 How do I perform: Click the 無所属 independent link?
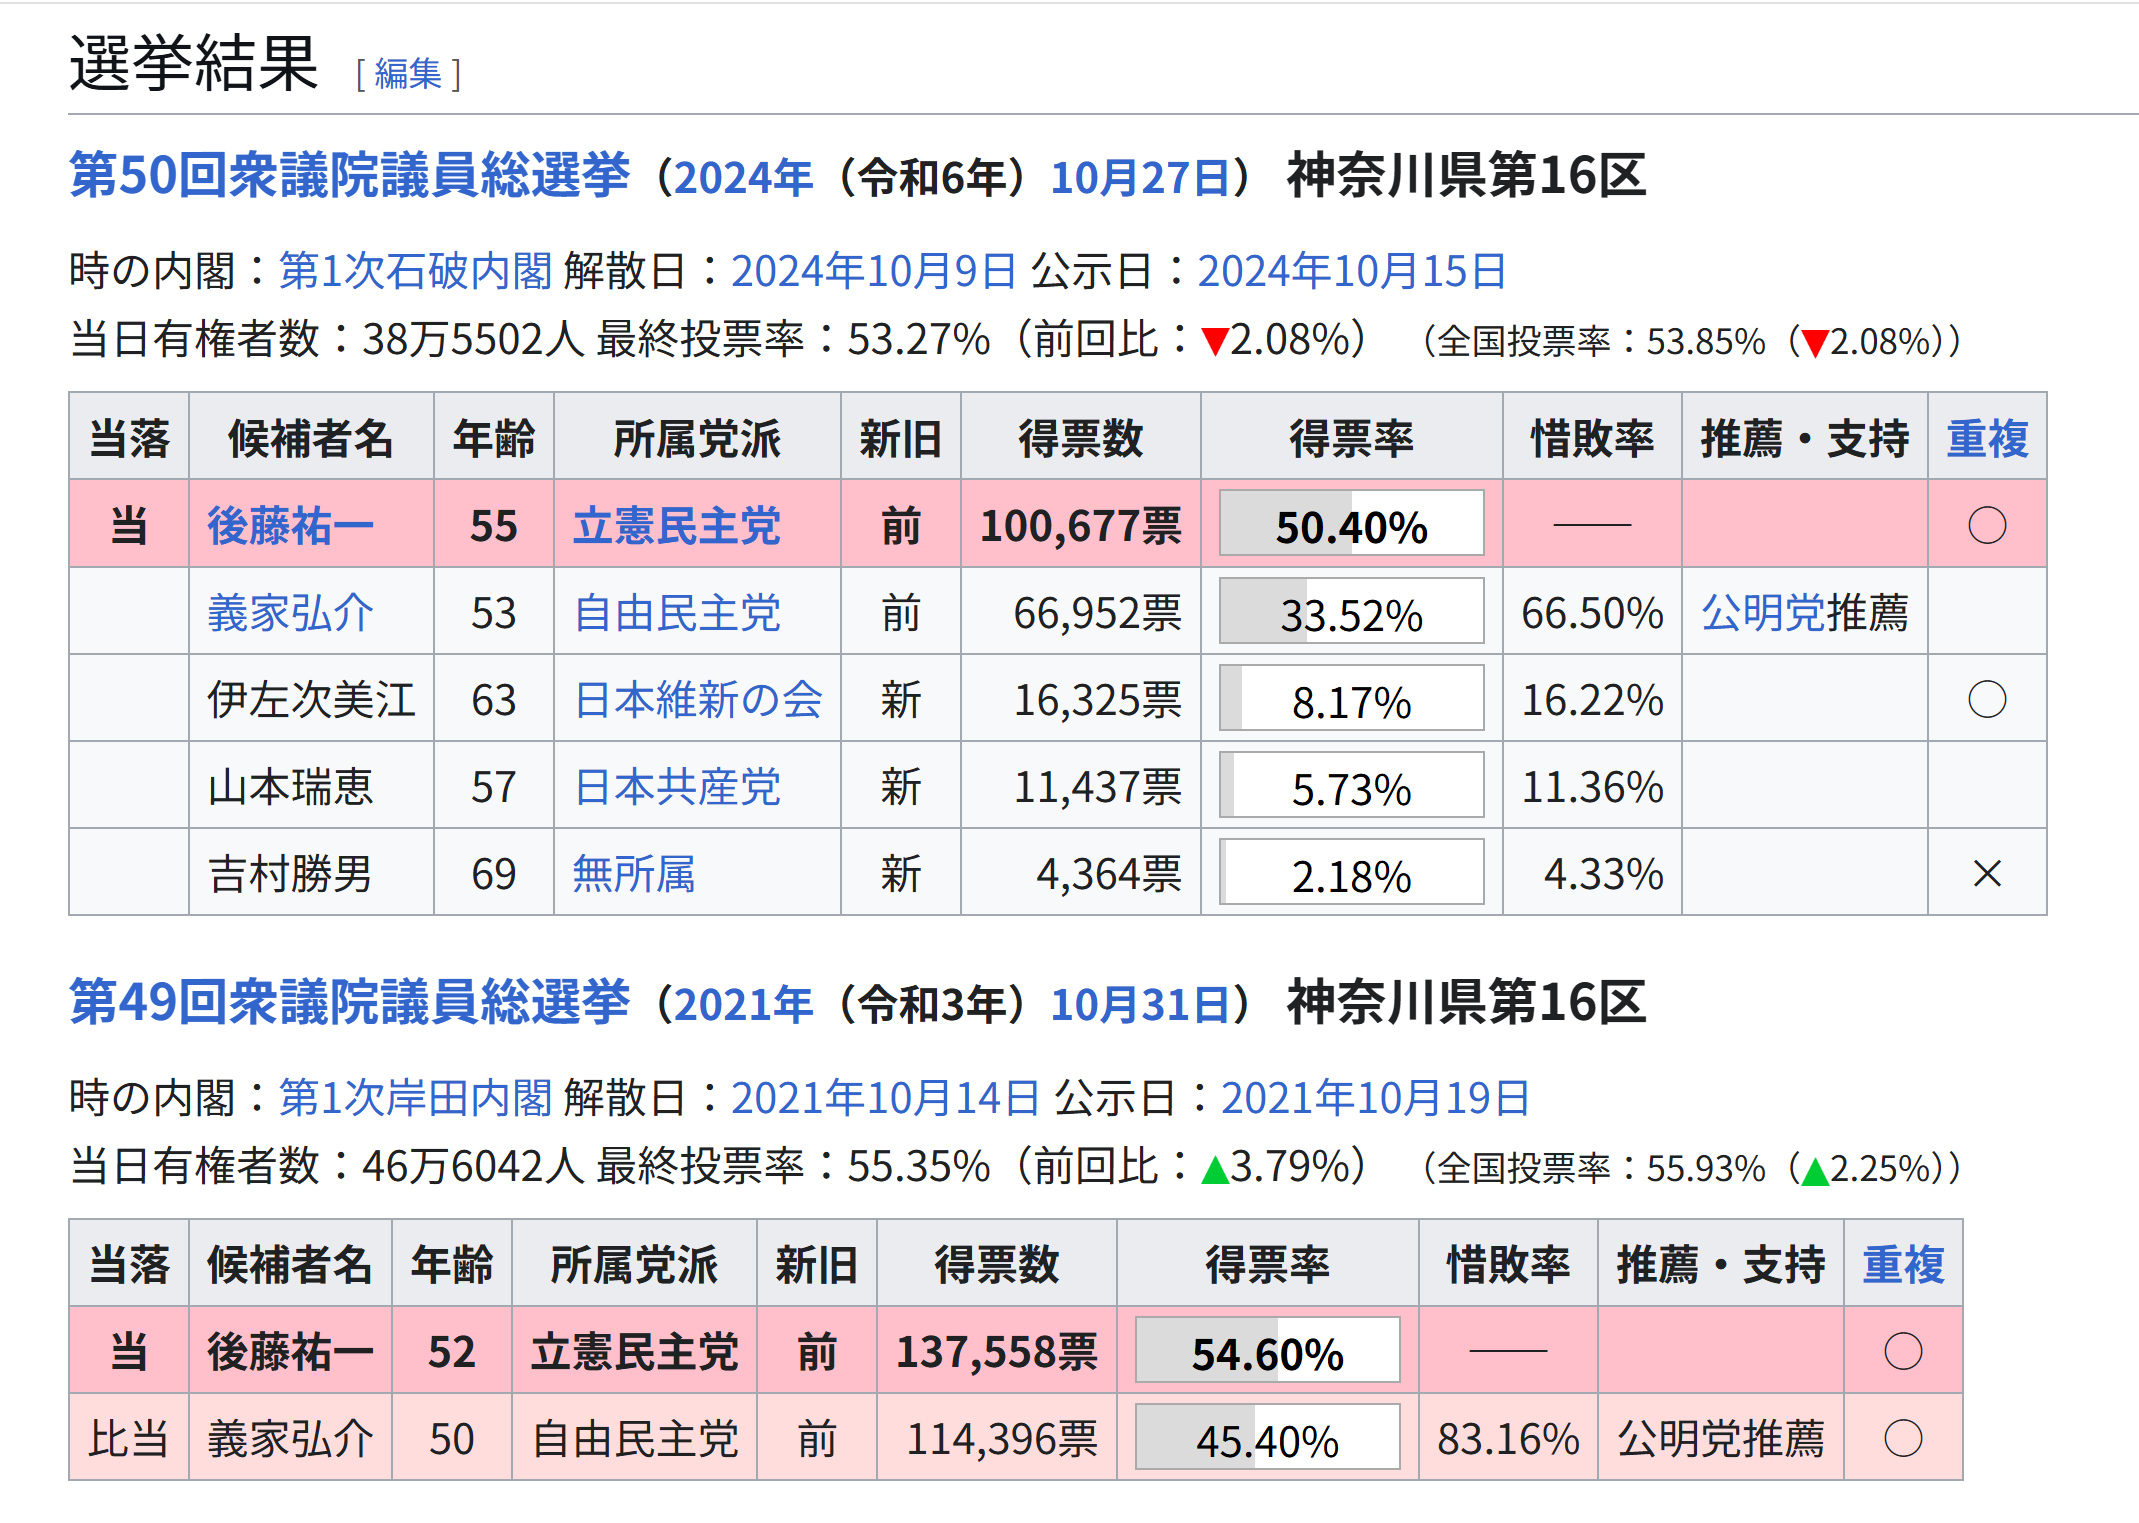pos(634,874)
